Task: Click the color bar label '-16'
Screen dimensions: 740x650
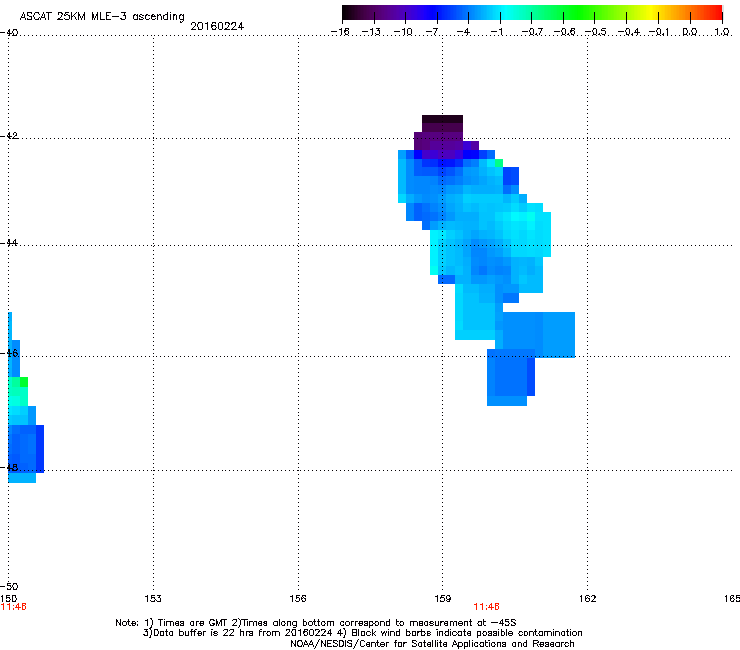Action: point(340,32)
